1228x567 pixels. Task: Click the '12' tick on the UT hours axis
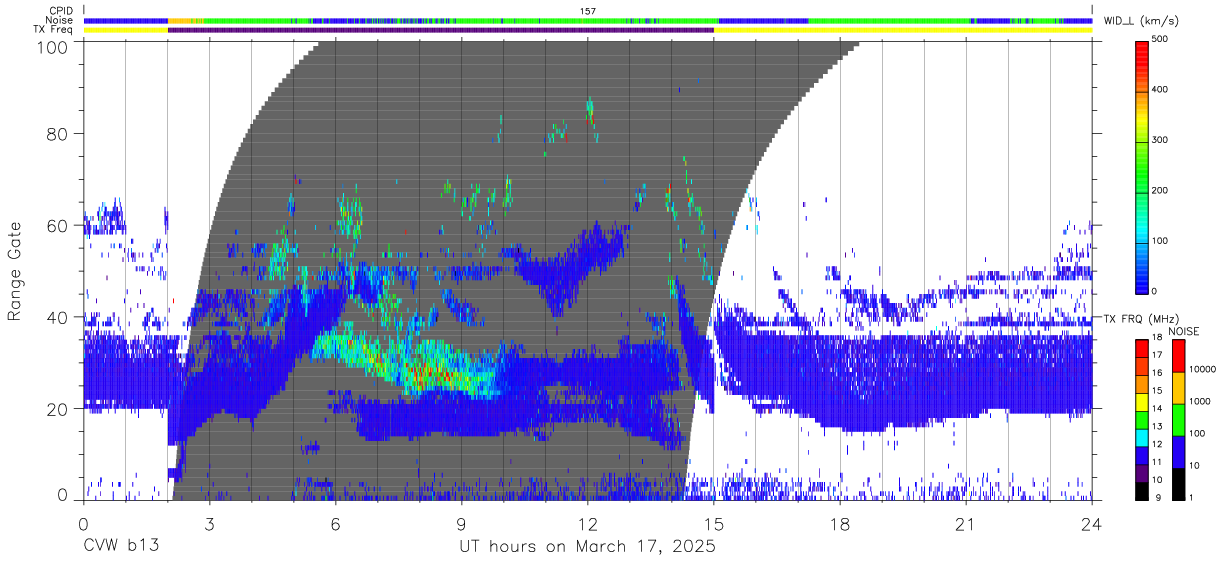click(587, 525)
